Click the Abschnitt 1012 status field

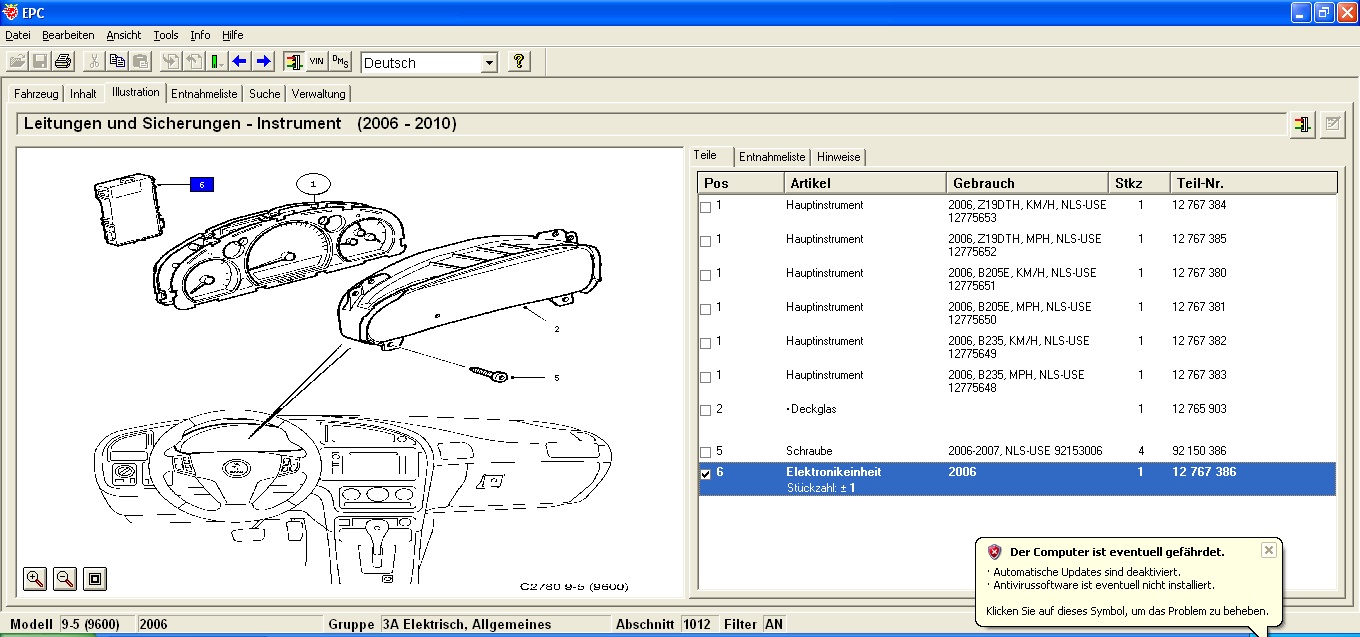[x=697, y=624]
